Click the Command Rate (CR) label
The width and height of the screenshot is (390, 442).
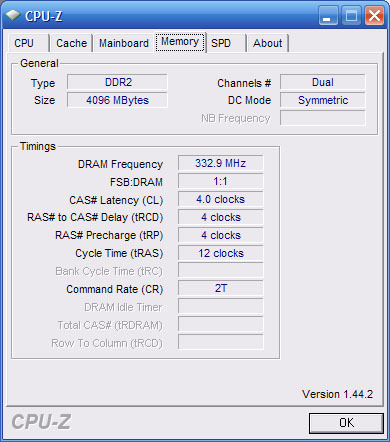click(x=115, y=289)
